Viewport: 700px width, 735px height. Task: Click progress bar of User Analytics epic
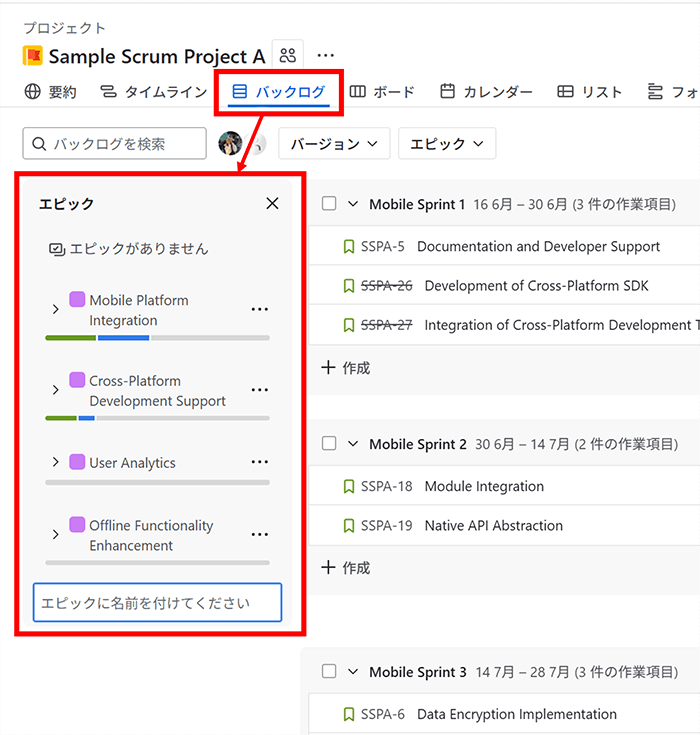pos(158,482)
